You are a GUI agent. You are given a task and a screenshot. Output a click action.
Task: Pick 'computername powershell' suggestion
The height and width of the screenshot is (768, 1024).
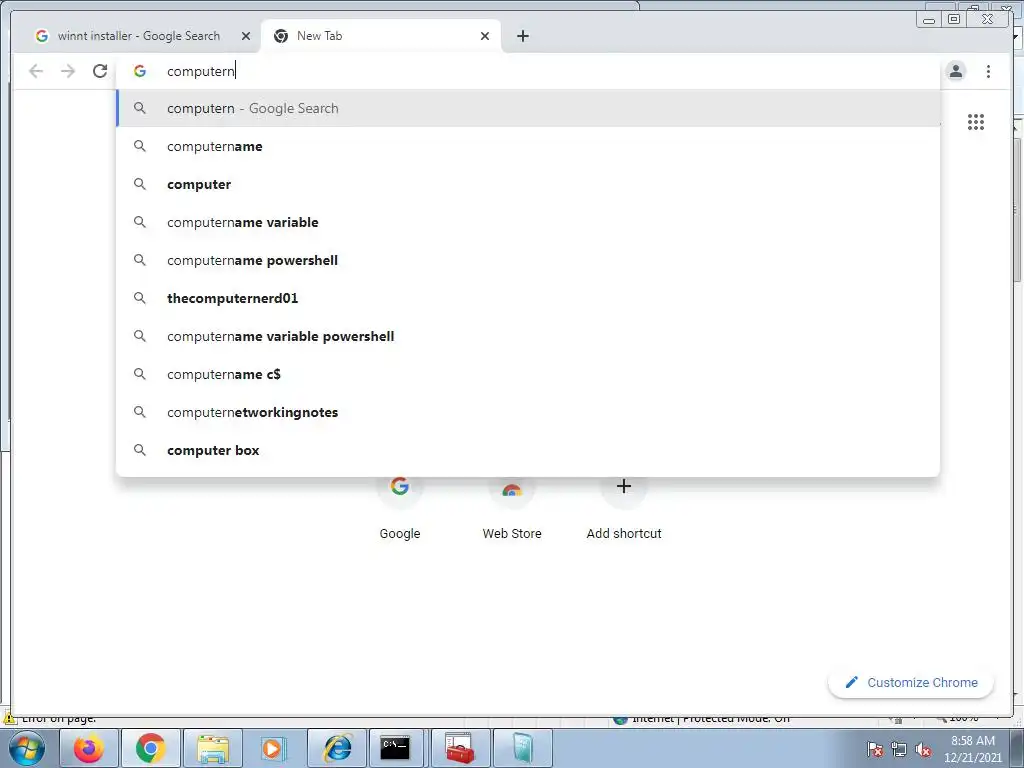pyautogui.click(x=528, y=260)
